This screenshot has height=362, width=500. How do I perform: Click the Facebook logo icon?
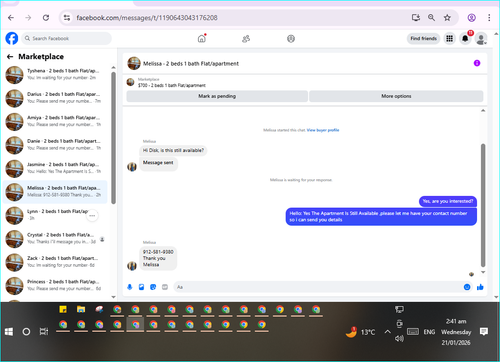[12, 38]
